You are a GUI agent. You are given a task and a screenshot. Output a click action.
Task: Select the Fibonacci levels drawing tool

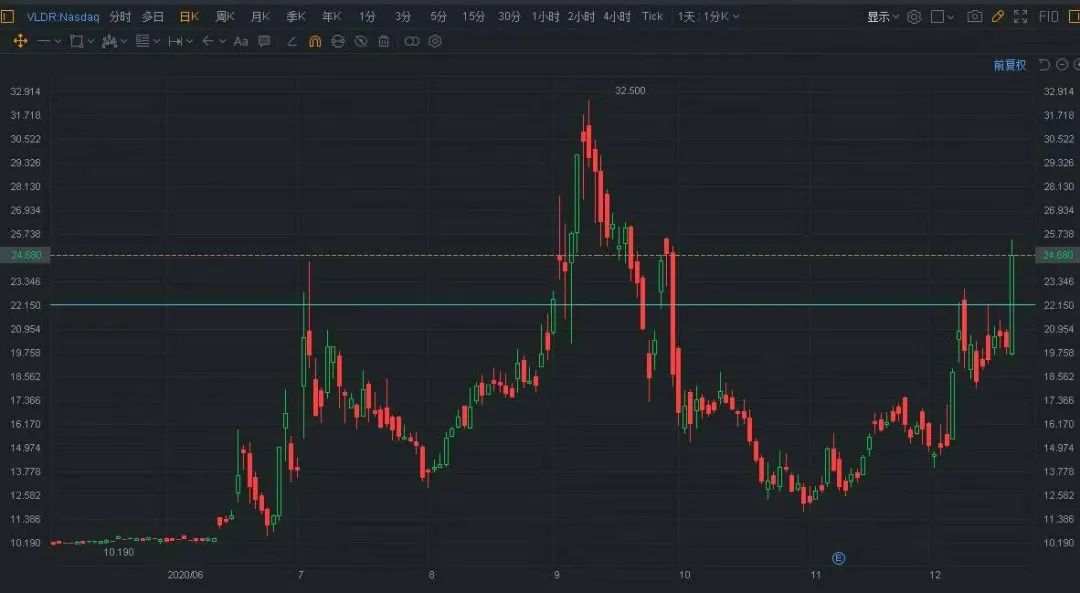142,41
